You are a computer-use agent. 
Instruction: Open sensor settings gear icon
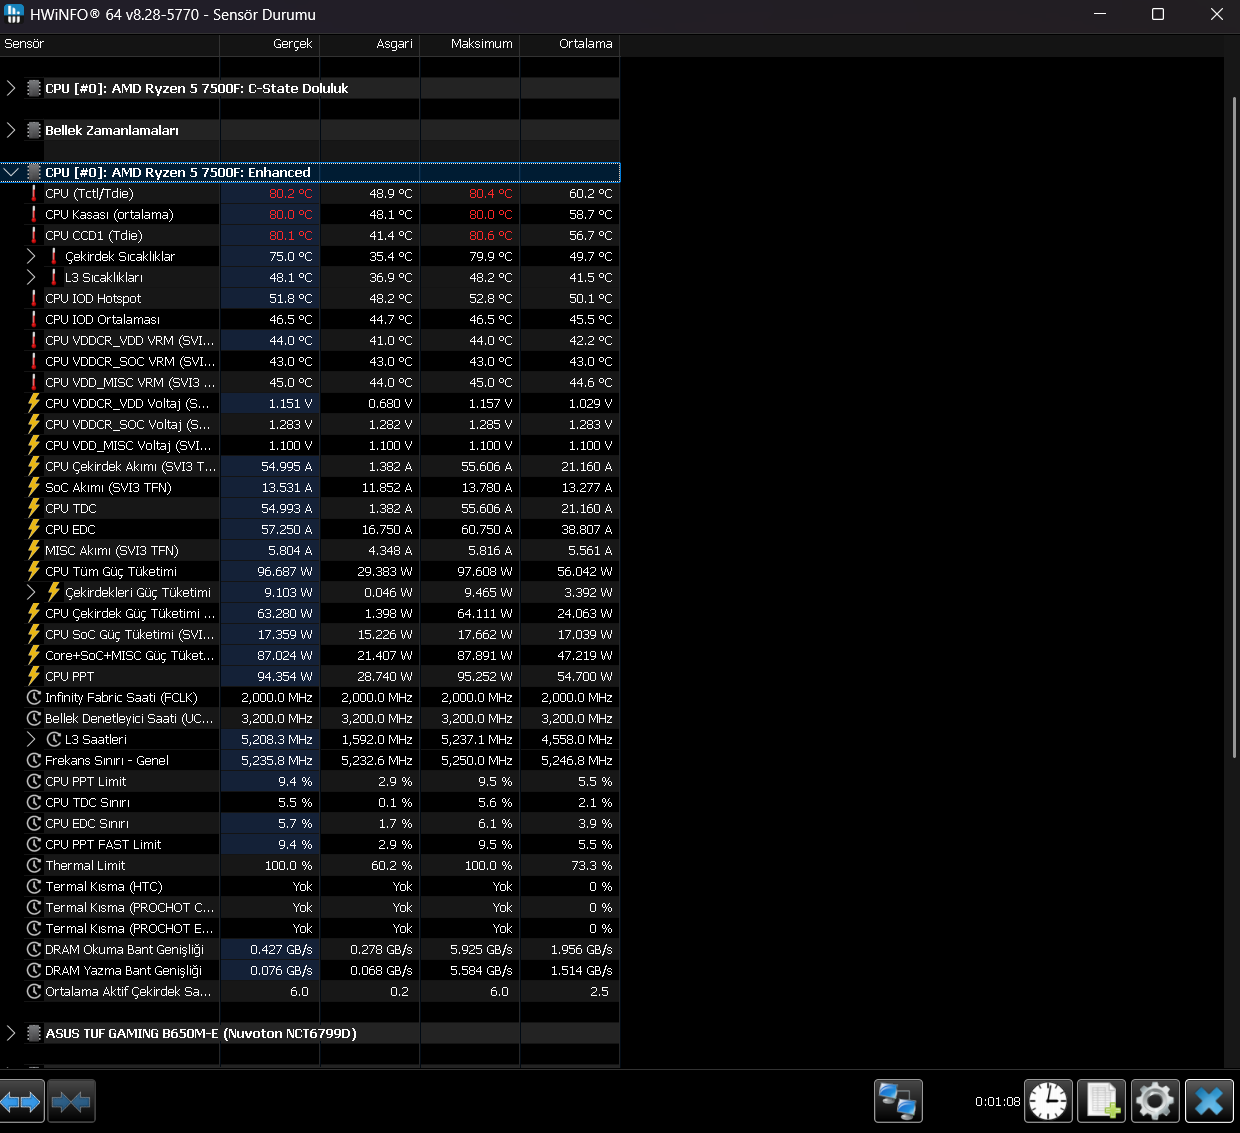1154,1101
